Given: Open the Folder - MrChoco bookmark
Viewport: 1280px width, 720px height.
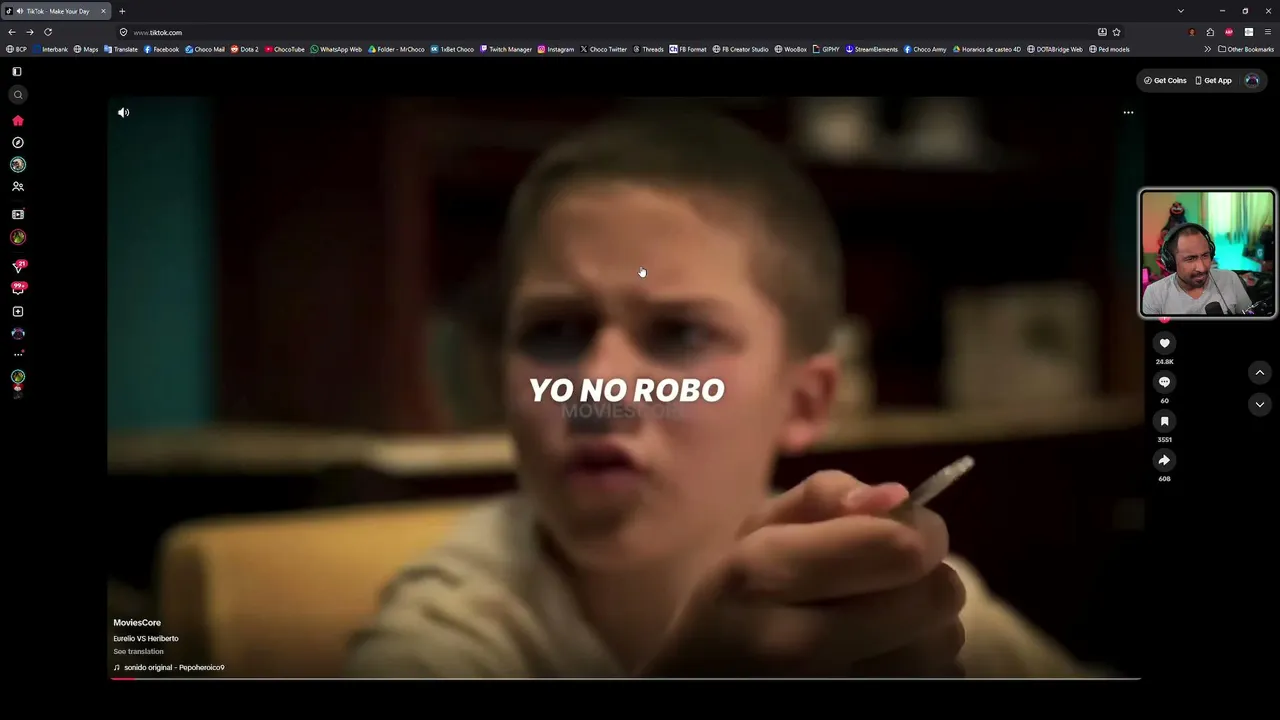Looking at the screenshot, I should 396,49.
